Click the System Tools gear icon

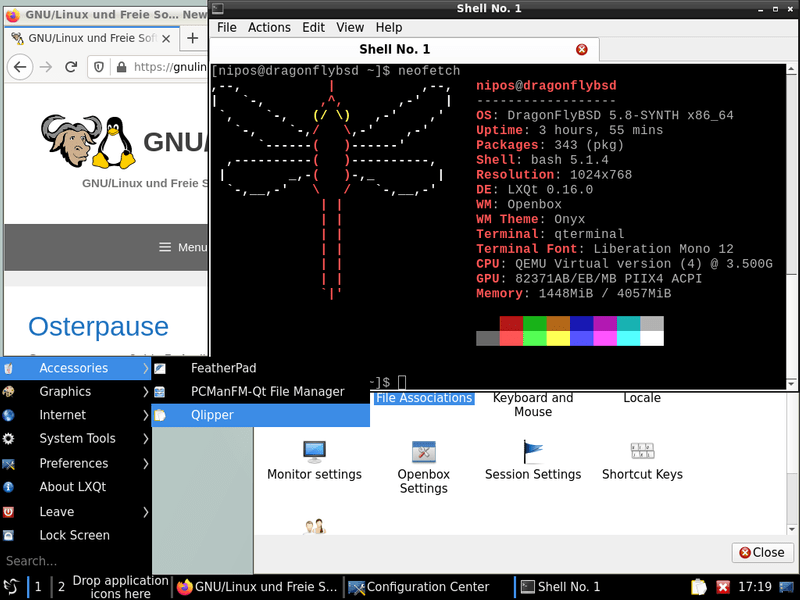[8, 439]
